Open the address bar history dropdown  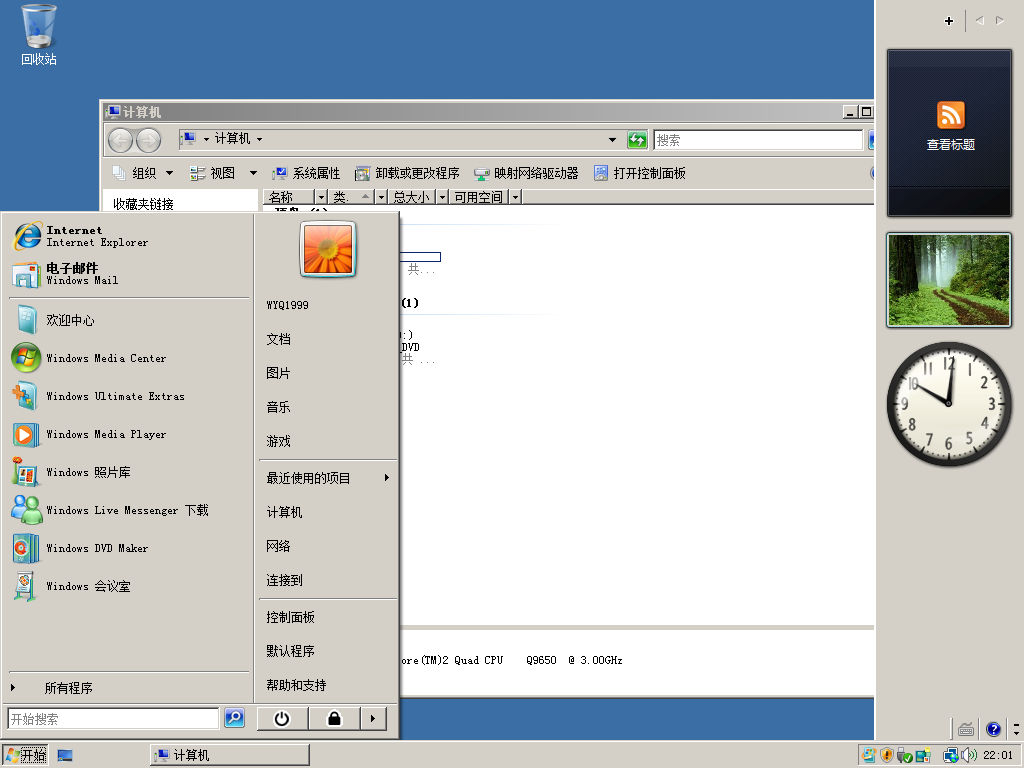coord(612,139)
